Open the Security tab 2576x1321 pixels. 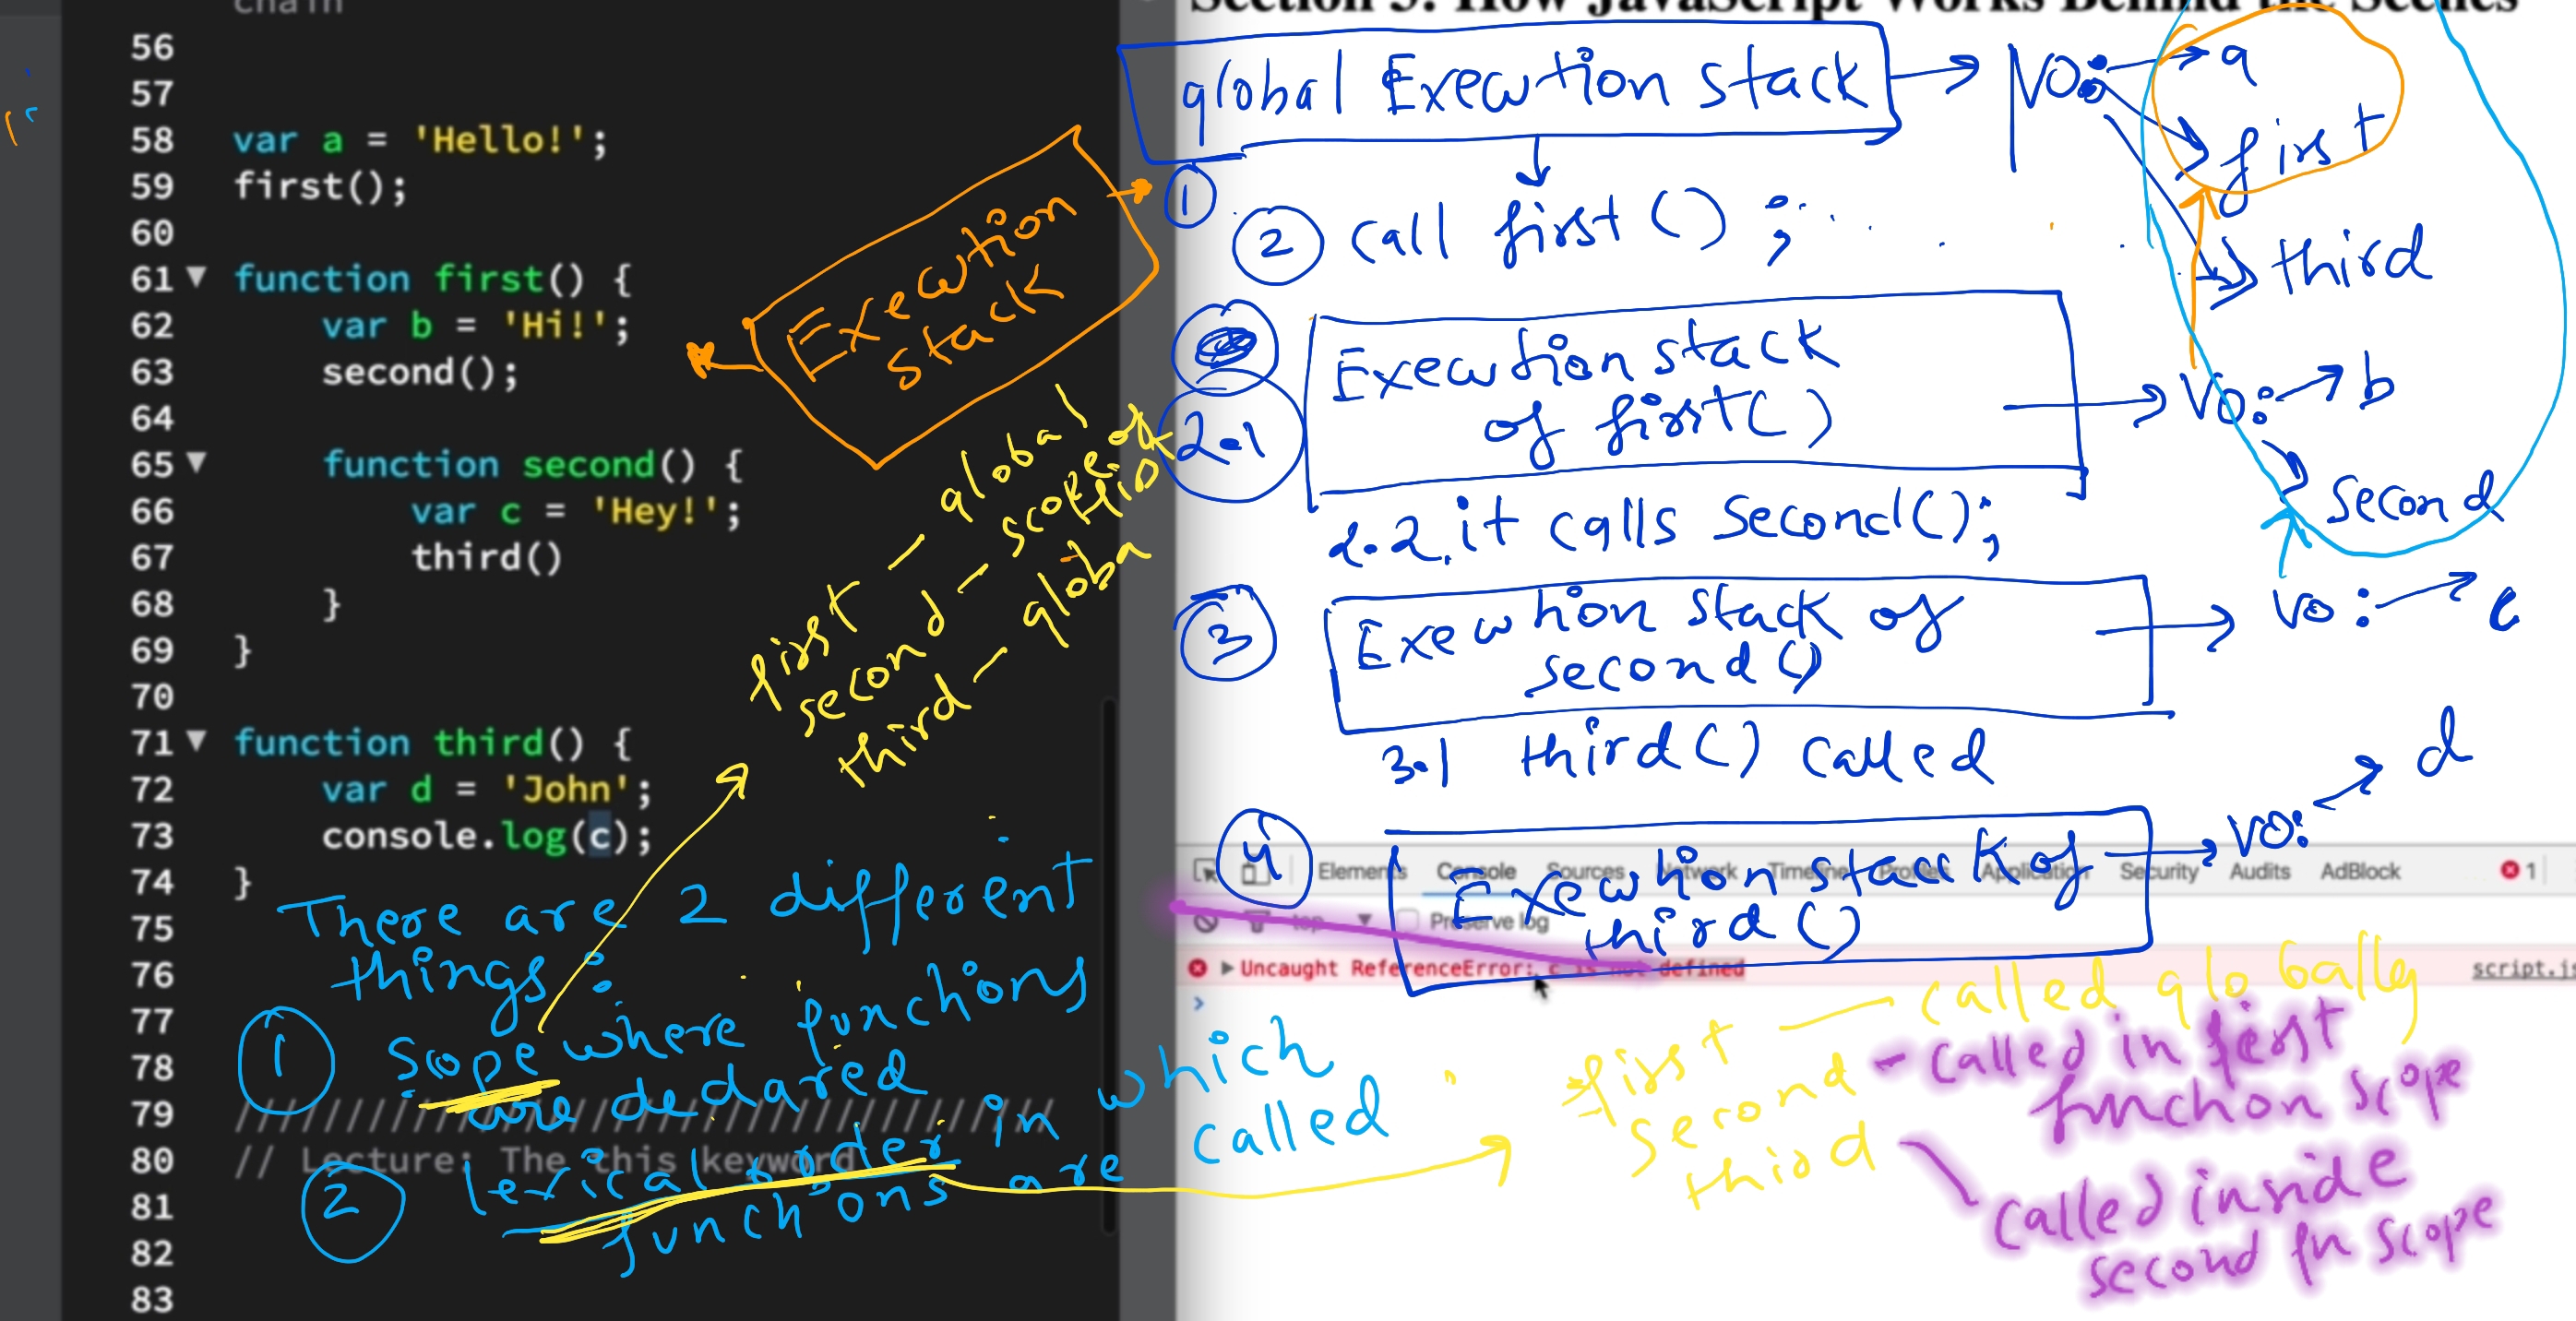click(2159, 872)
